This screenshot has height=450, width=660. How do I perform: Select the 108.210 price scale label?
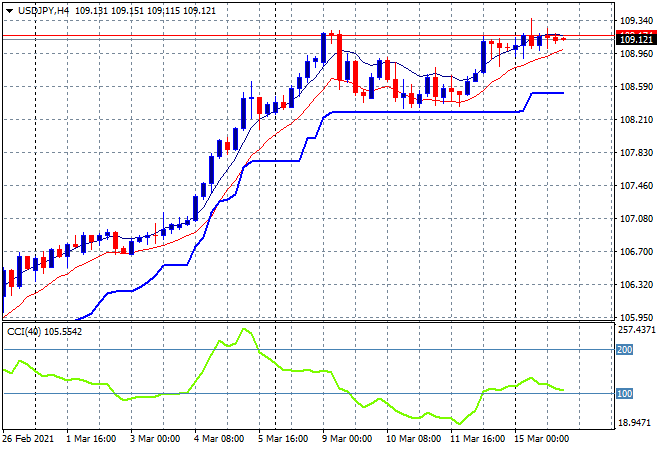click(637, 120)
